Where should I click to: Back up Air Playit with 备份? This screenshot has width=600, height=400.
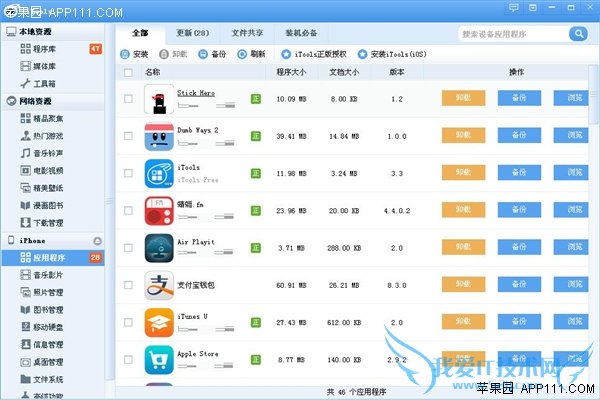tap(519, 247)
